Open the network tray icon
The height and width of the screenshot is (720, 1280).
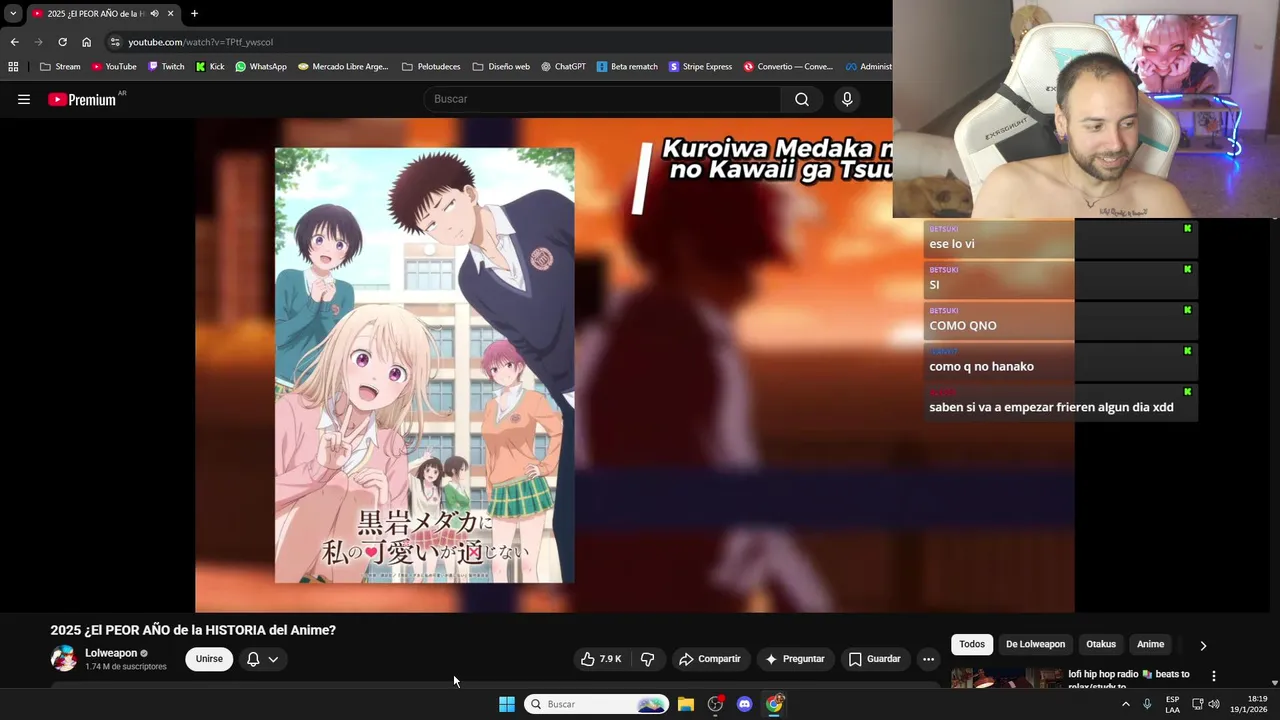coord(1197,704)
